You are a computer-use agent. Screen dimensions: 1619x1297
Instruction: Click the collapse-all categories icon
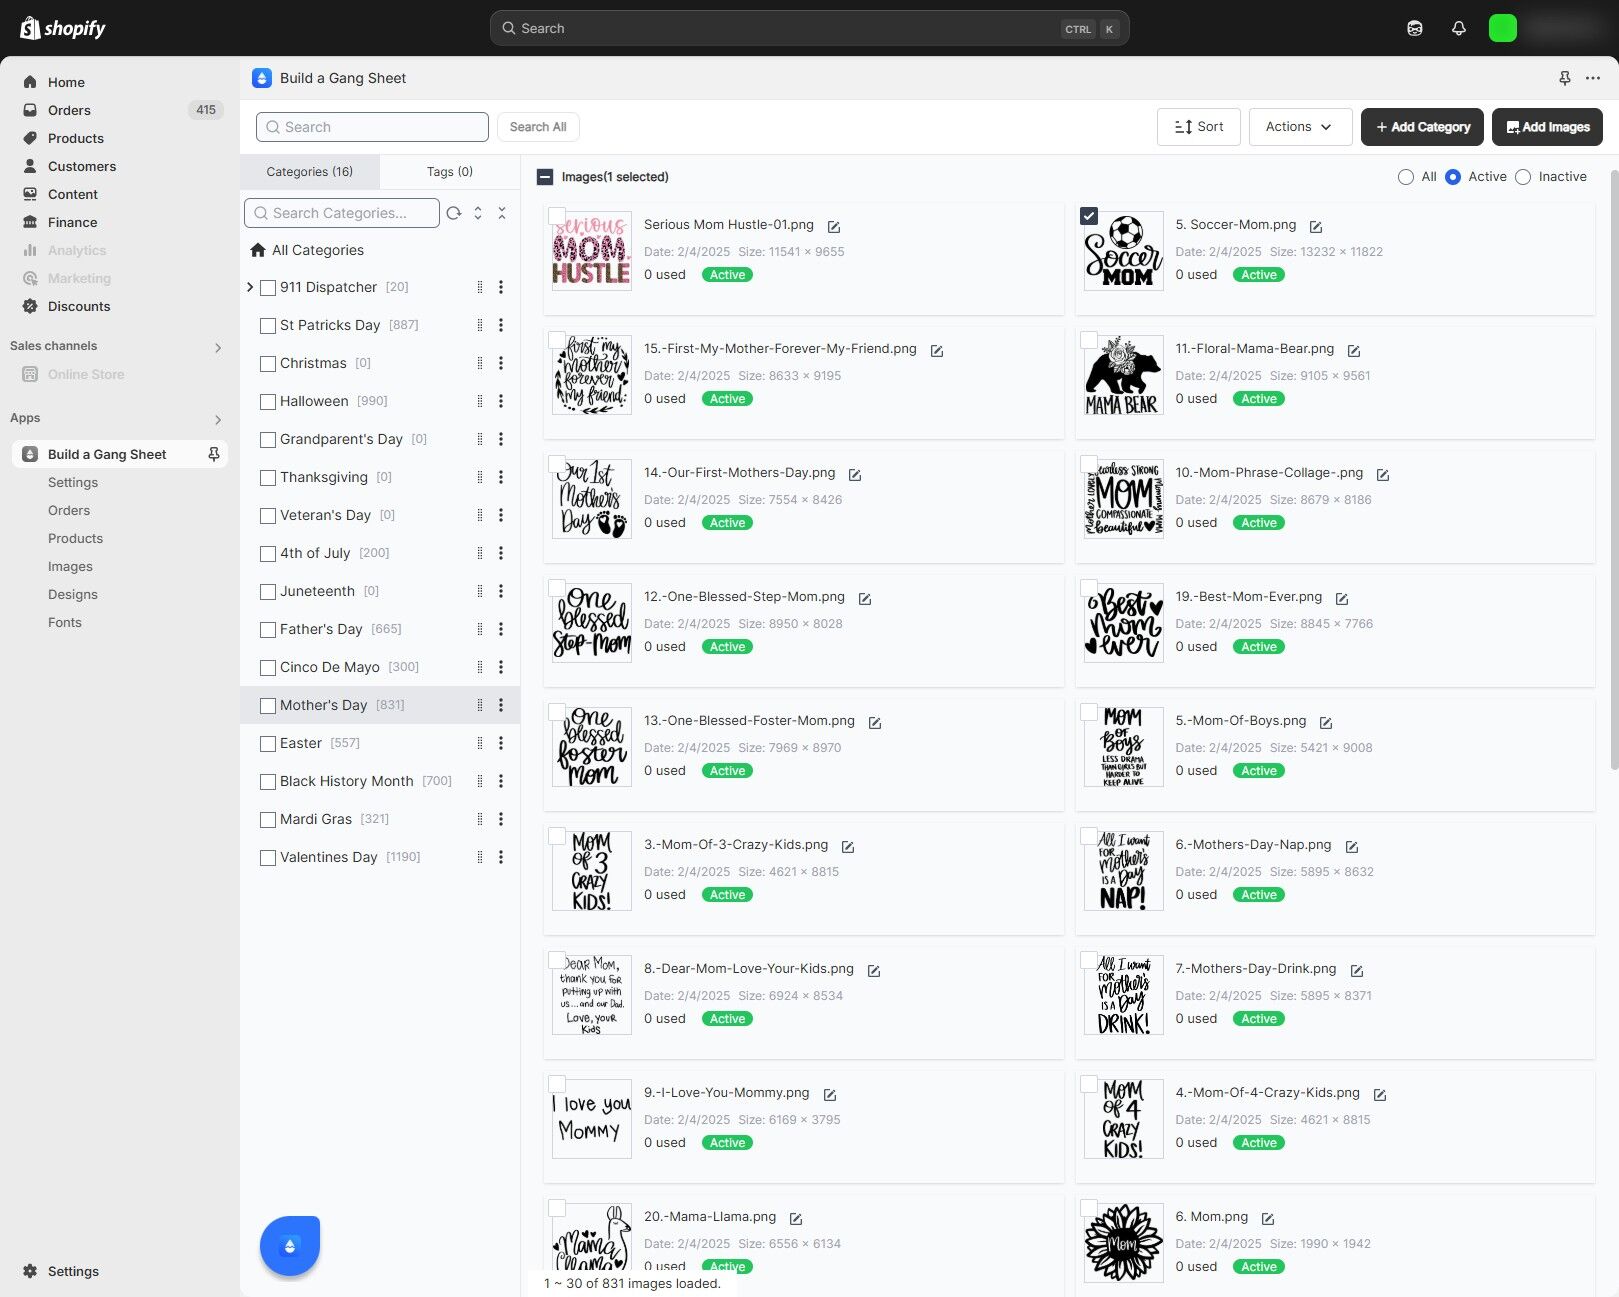tap(502, 213)
